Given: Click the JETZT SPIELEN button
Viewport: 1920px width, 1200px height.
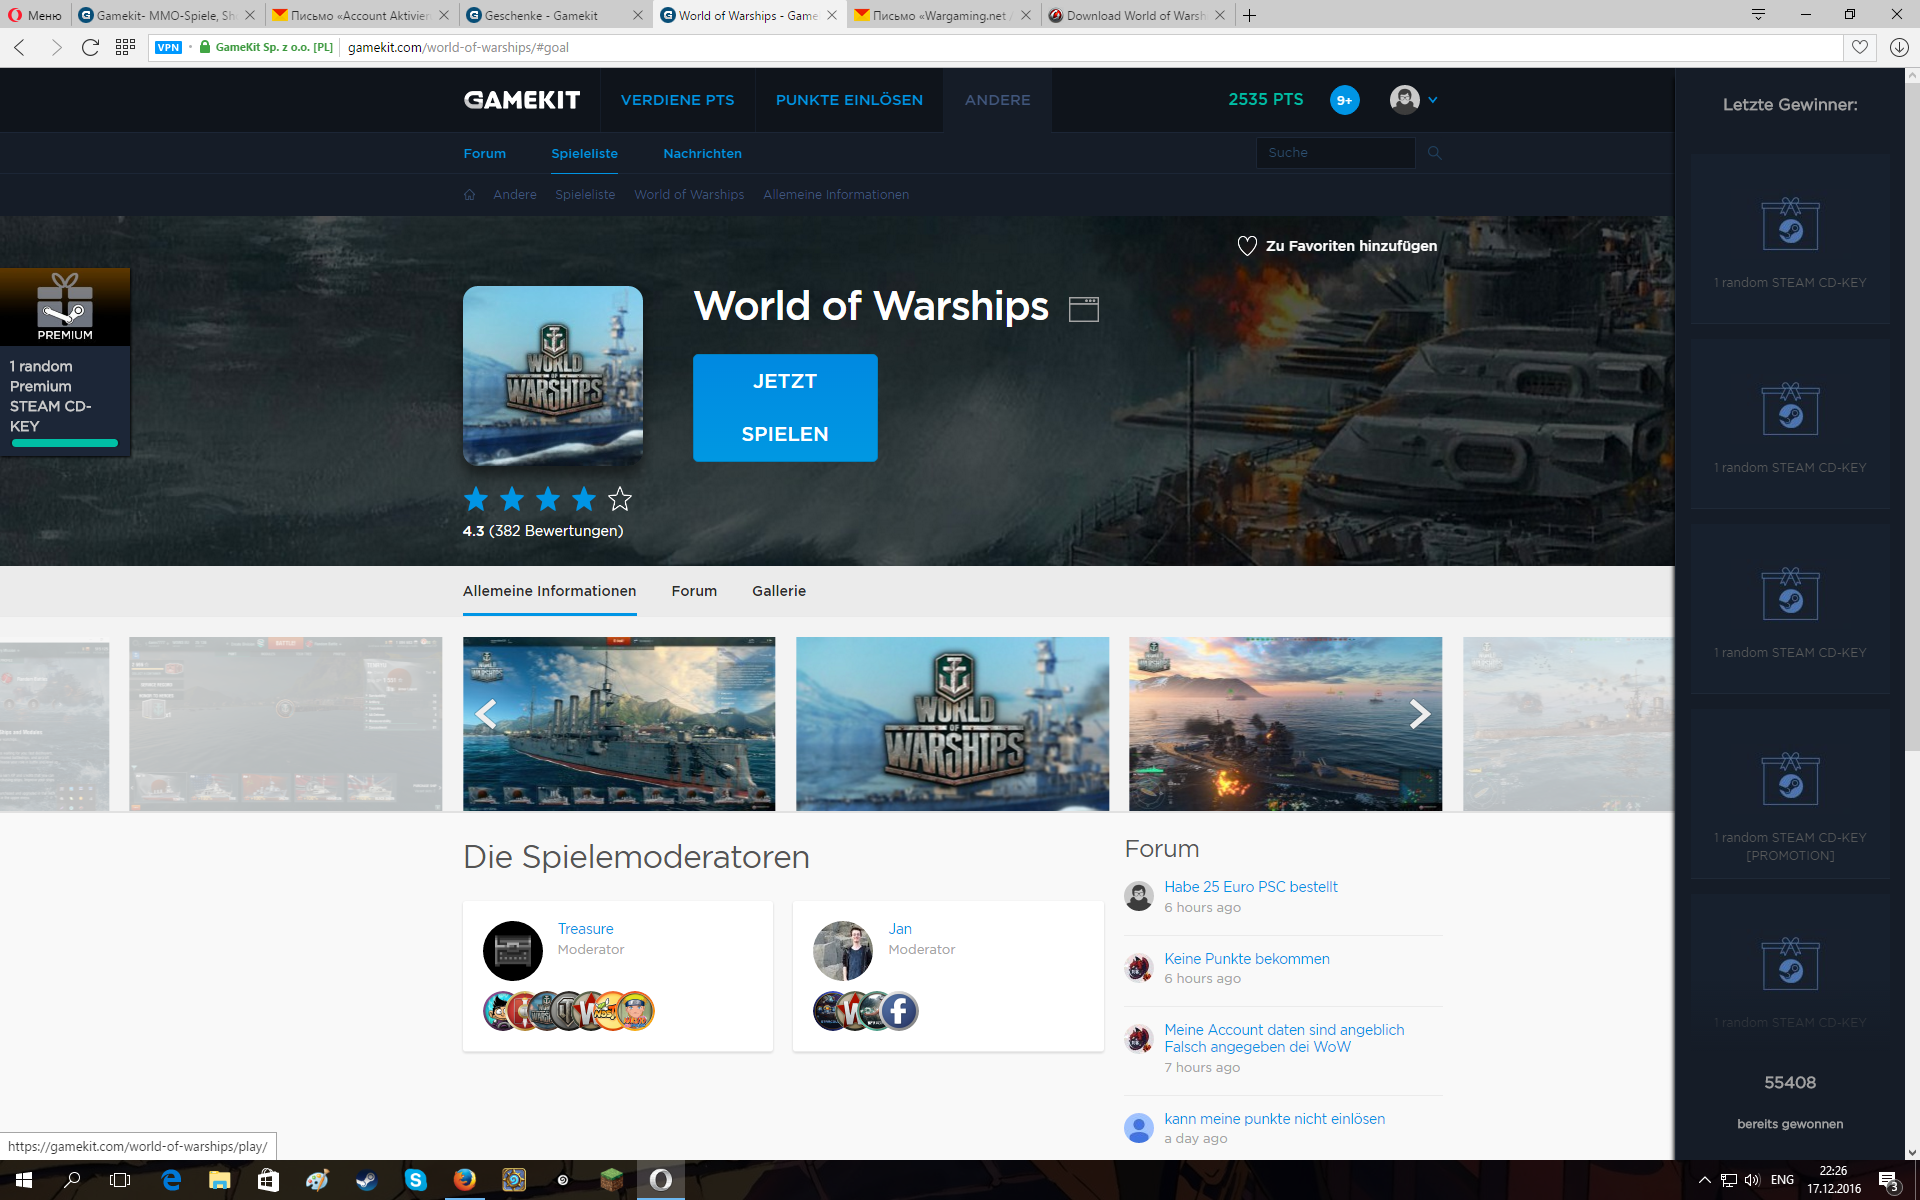Looking at the screenshot, I should 785,408.
